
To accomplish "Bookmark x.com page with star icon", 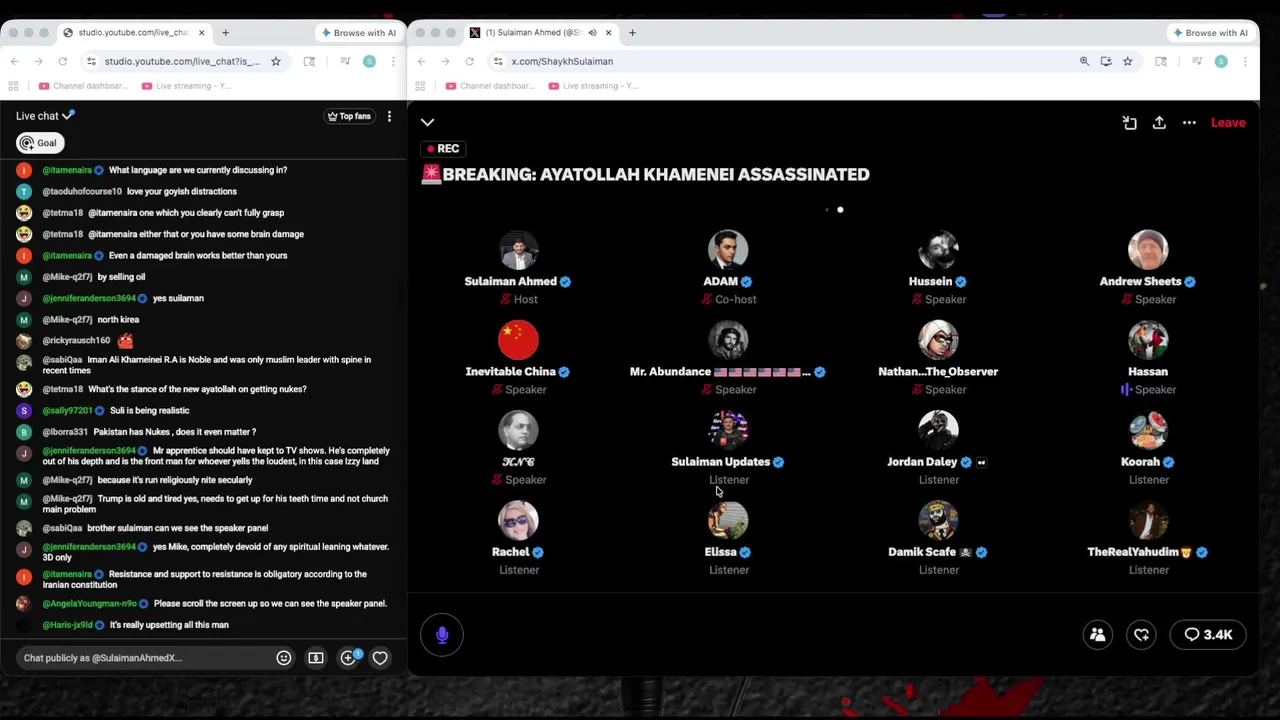I will (1127, 61).
